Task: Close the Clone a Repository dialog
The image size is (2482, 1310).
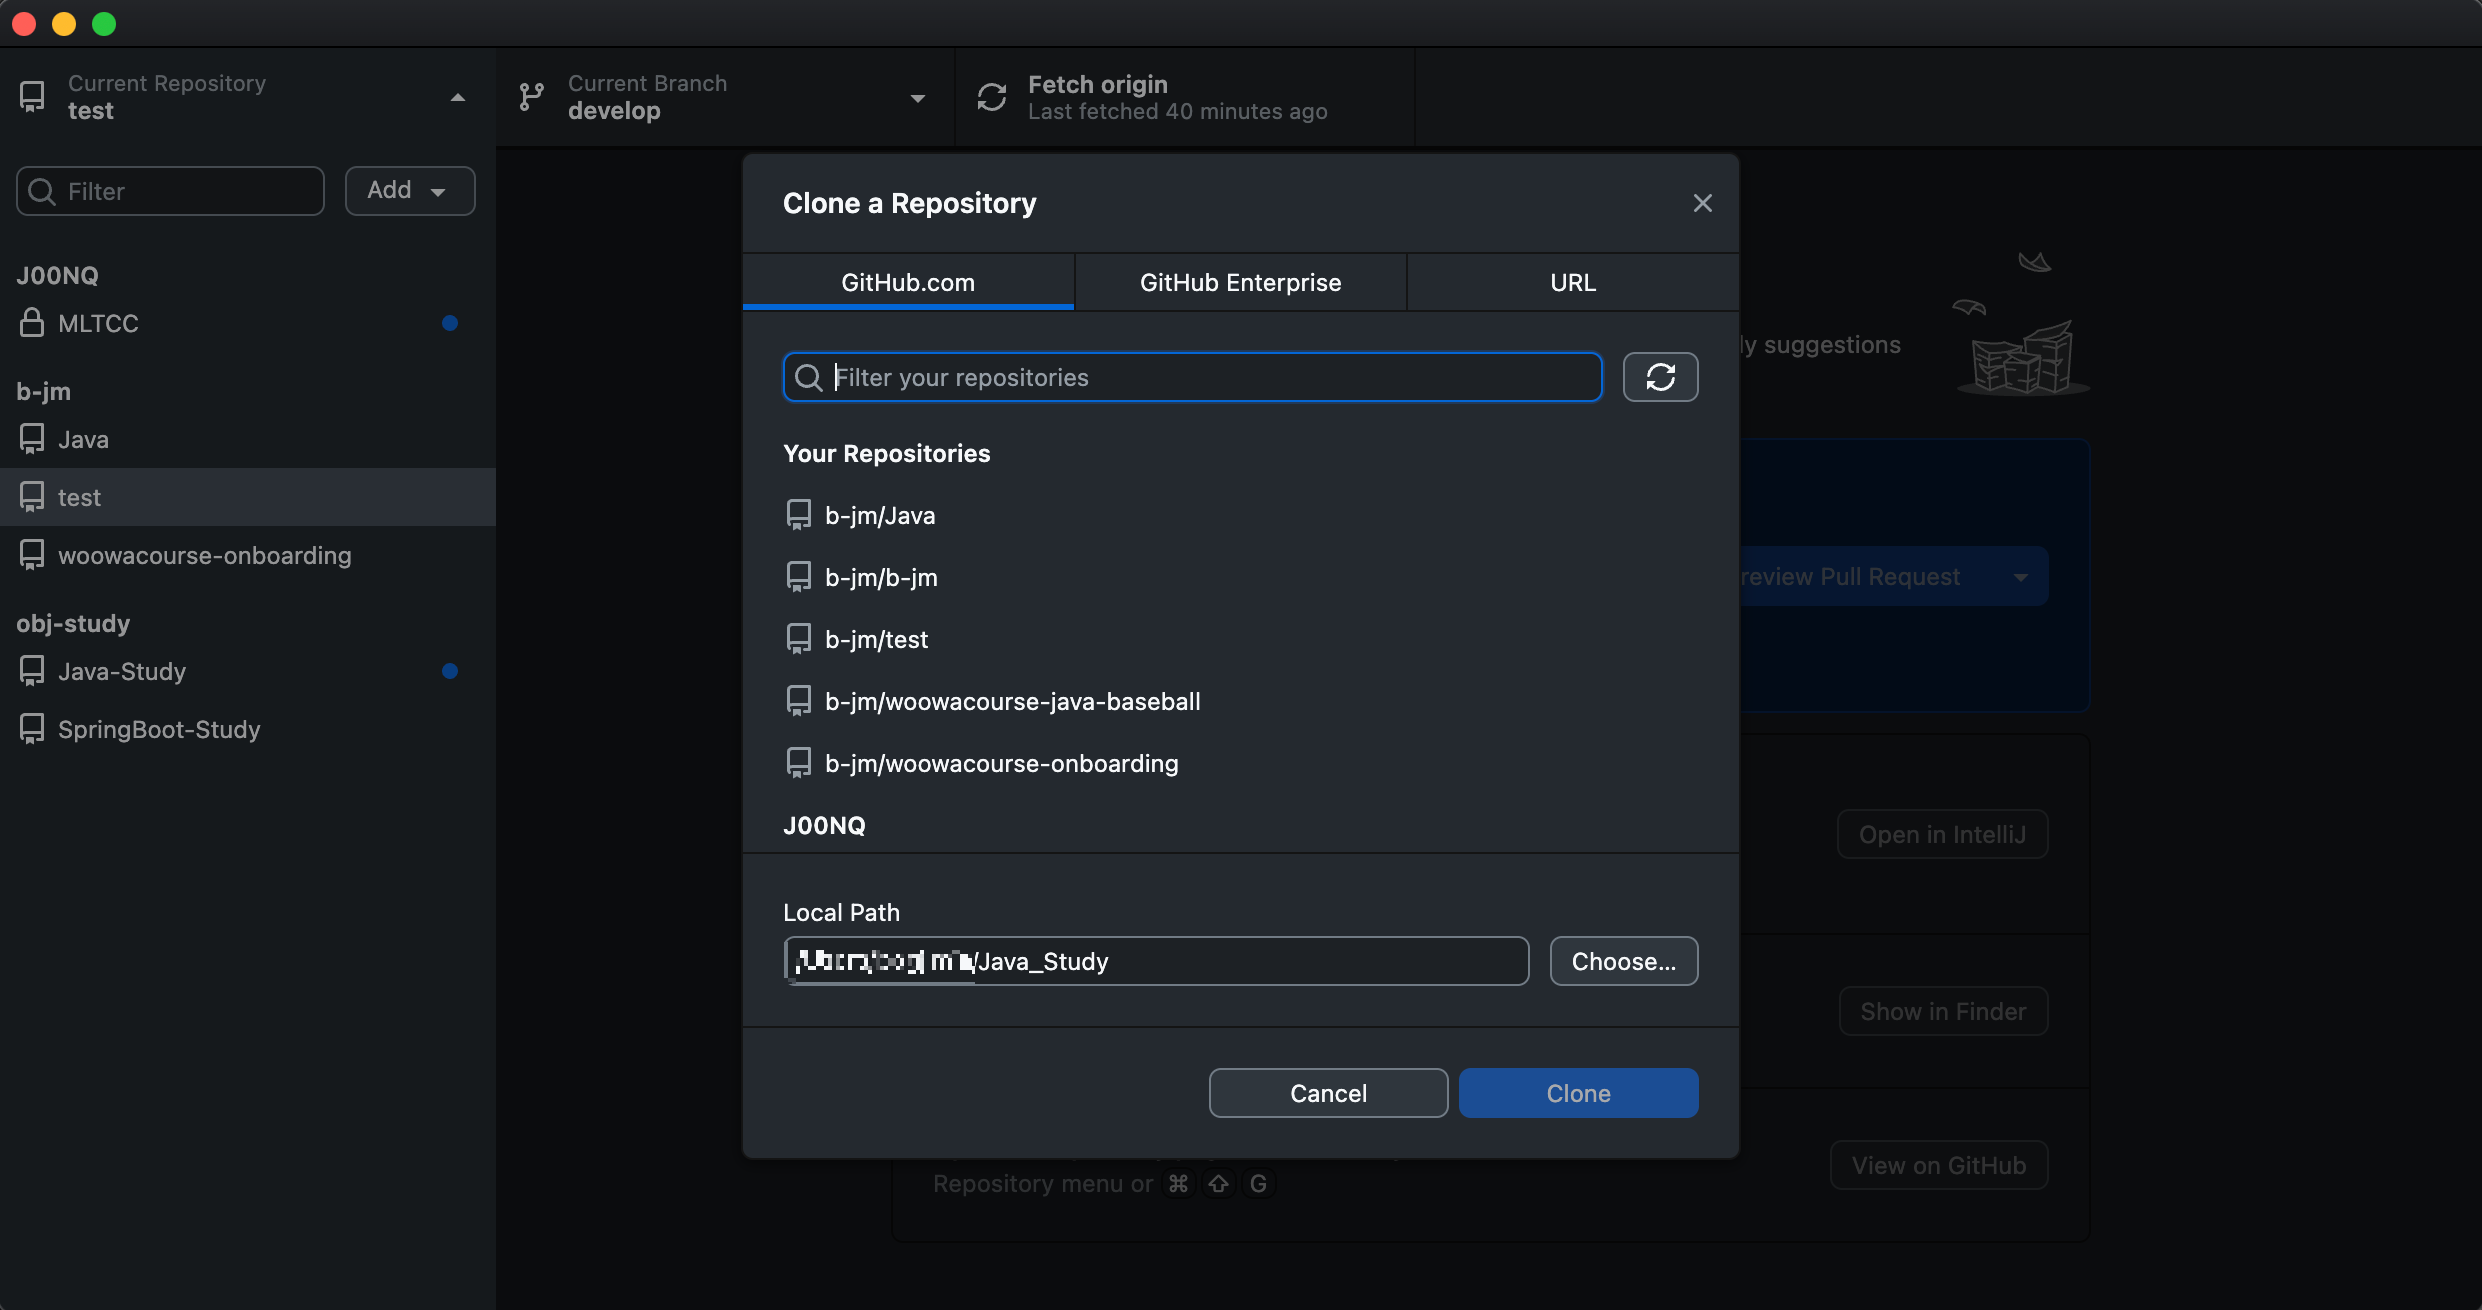Action: point(1702,203)
